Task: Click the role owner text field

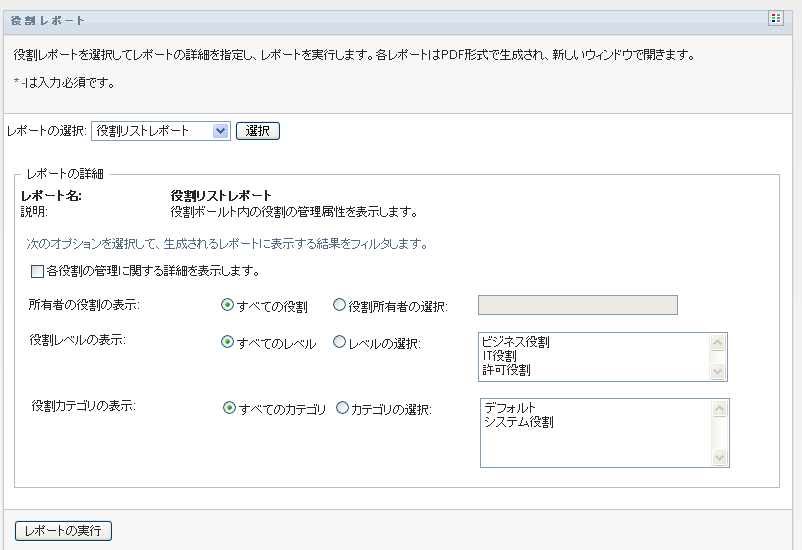Action: coord(577,305)
